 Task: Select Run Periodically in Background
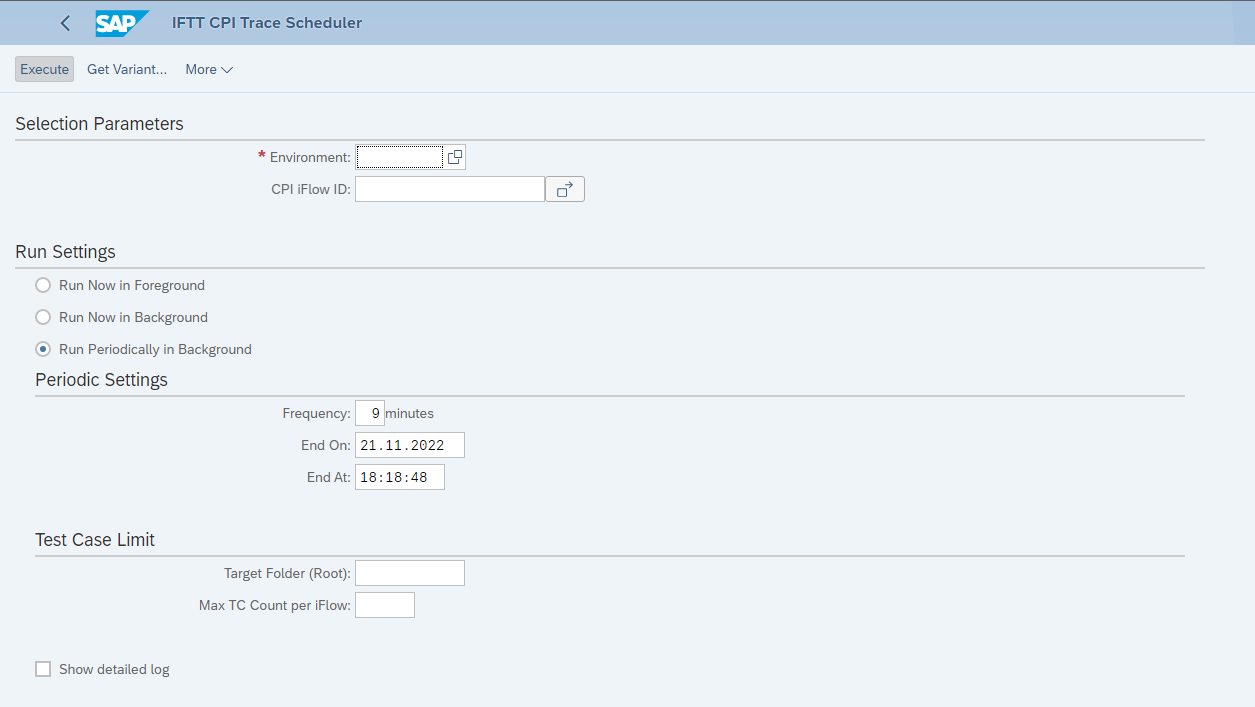(41, 349)
